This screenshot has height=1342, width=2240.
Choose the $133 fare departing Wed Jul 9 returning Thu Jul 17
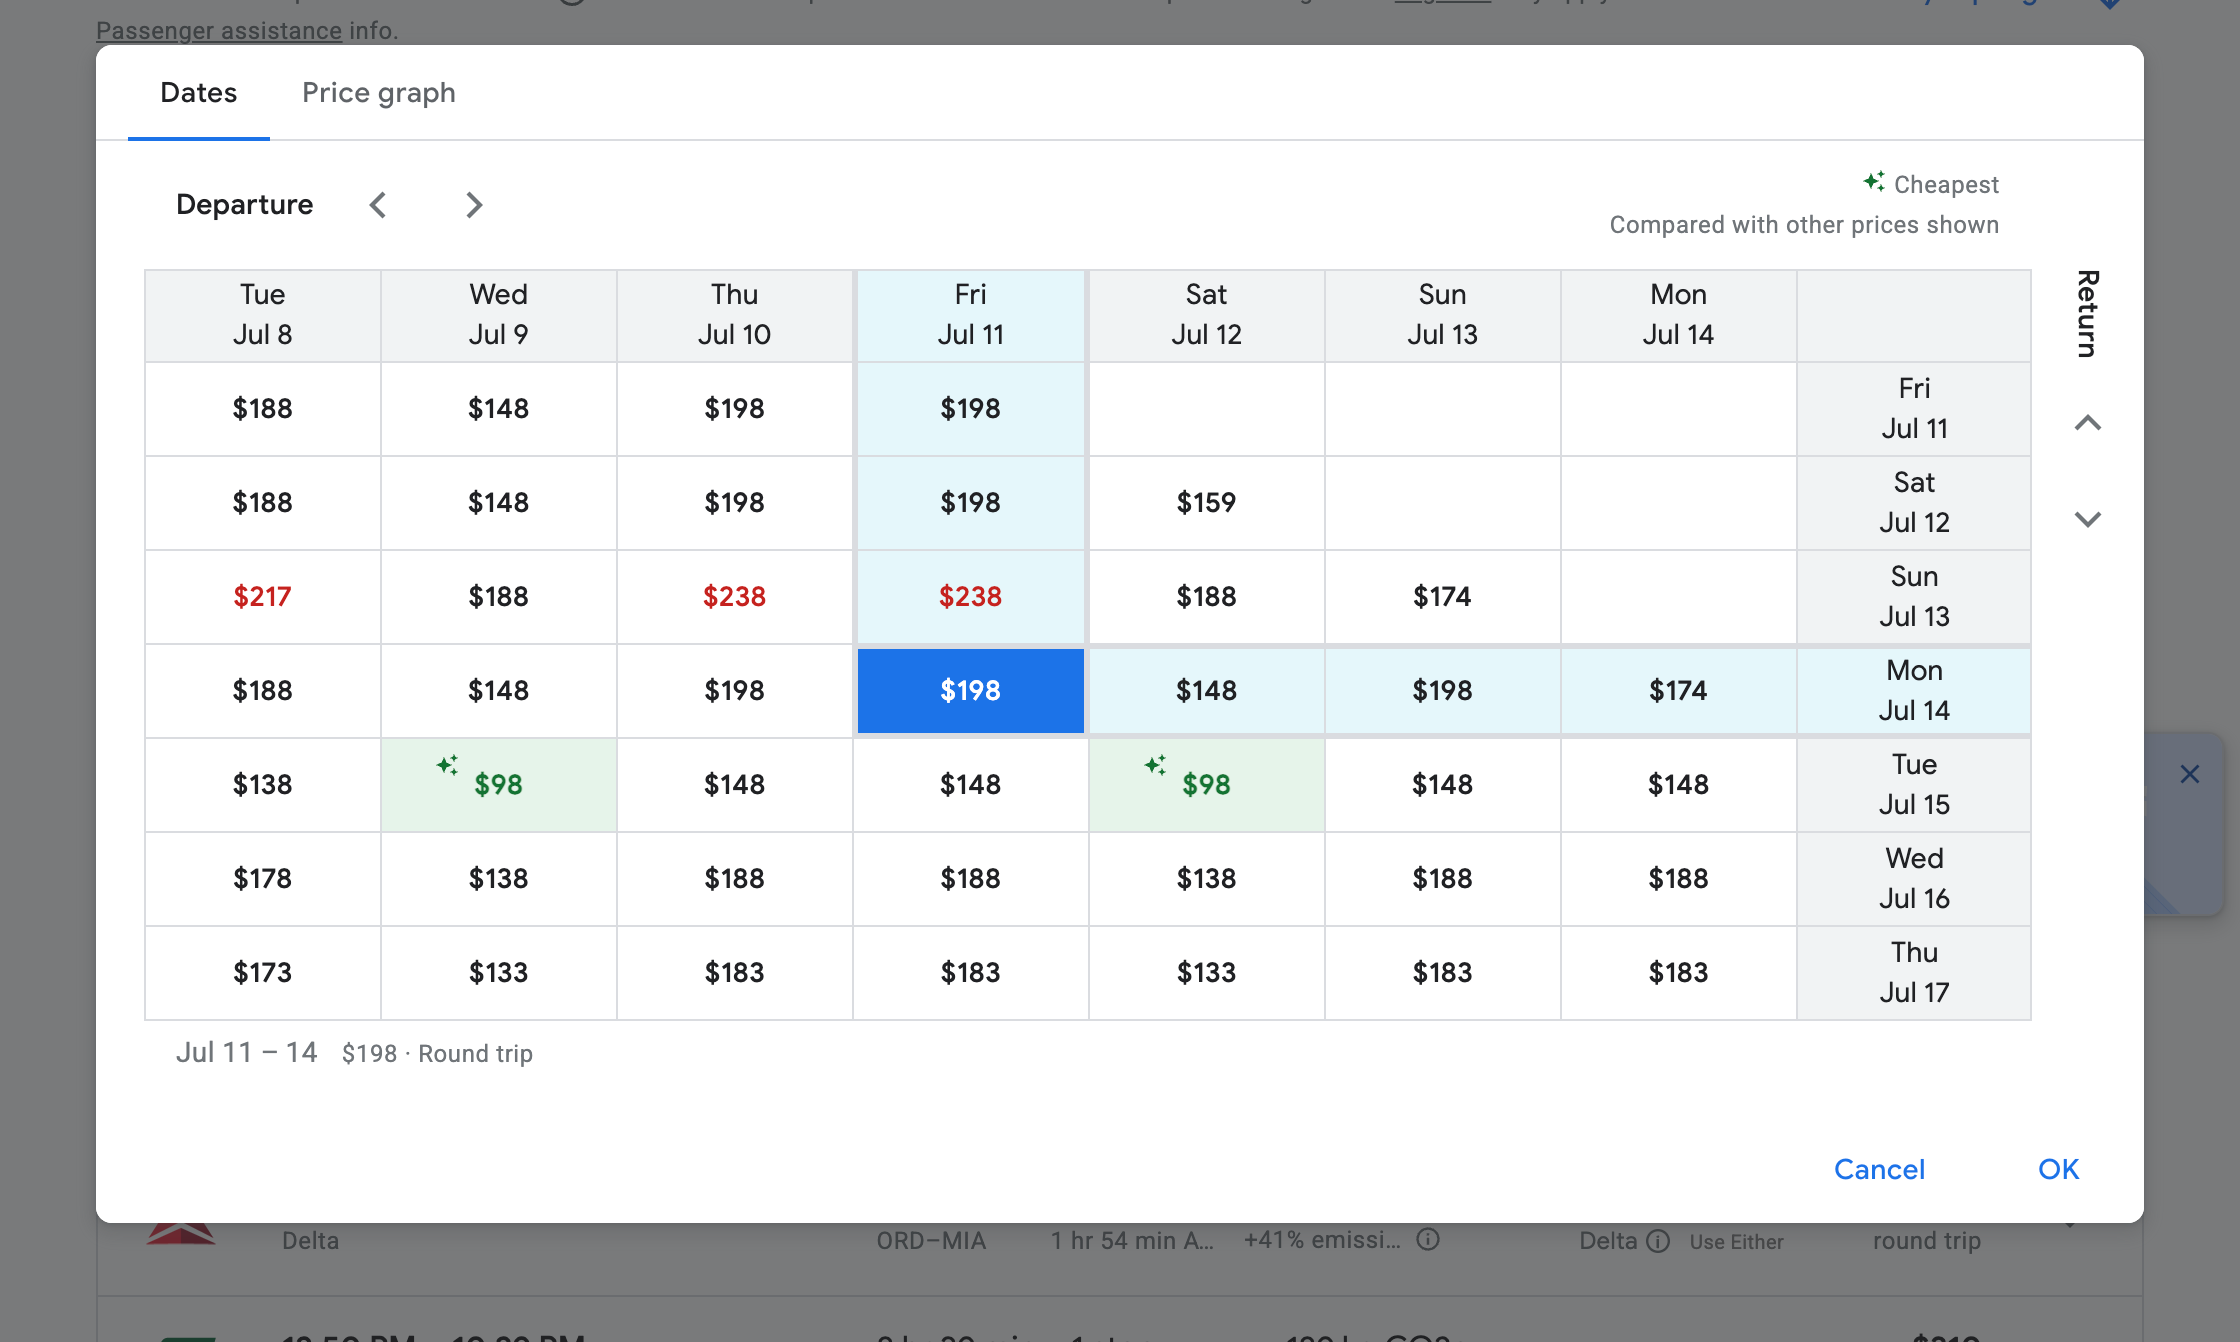pyautogui.click(x=498, y=972)
